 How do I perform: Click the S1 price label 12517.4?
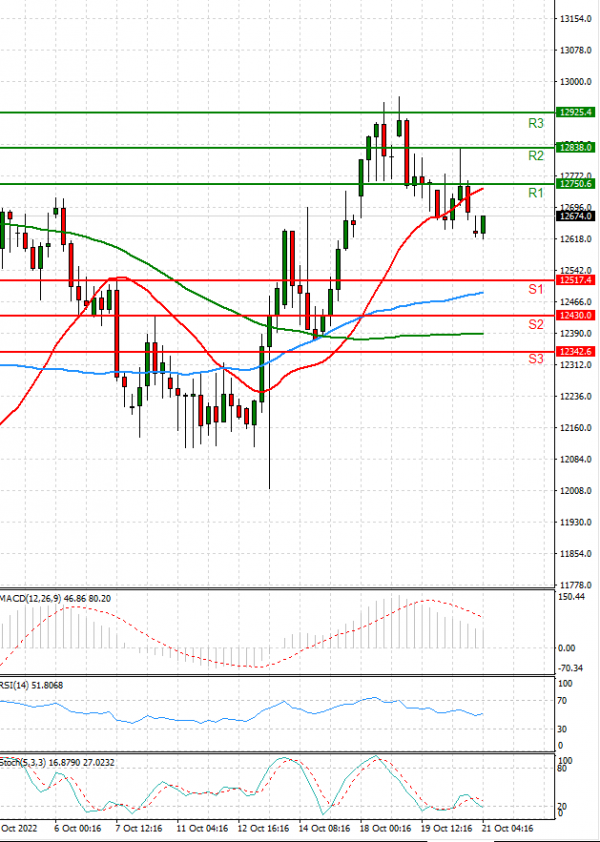[x=576, y=280]
